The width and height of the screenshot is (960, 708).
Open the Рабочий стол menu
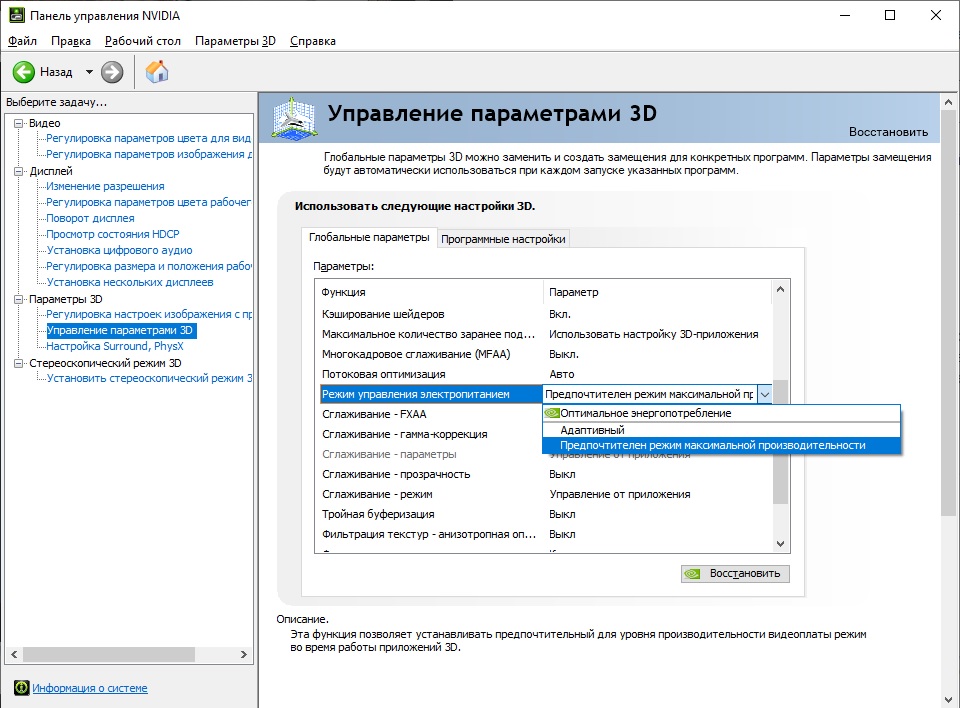[143, 41]
